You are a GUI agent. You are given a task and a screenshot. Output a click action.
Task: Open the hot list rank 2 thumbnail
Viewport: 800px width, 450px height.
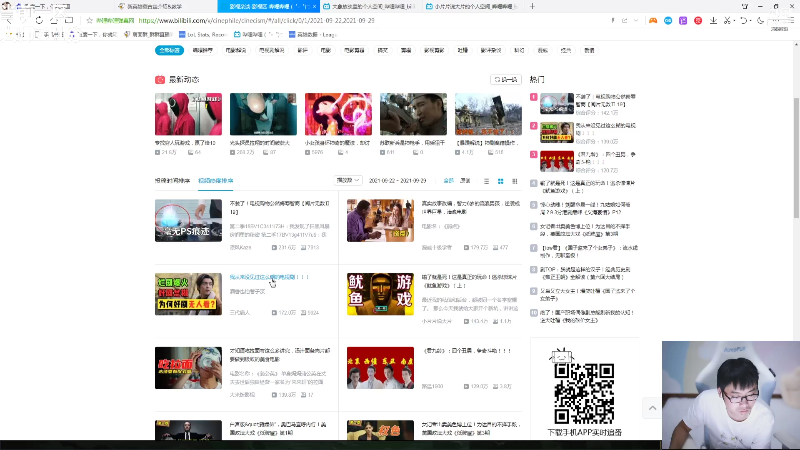coord(557,133)
